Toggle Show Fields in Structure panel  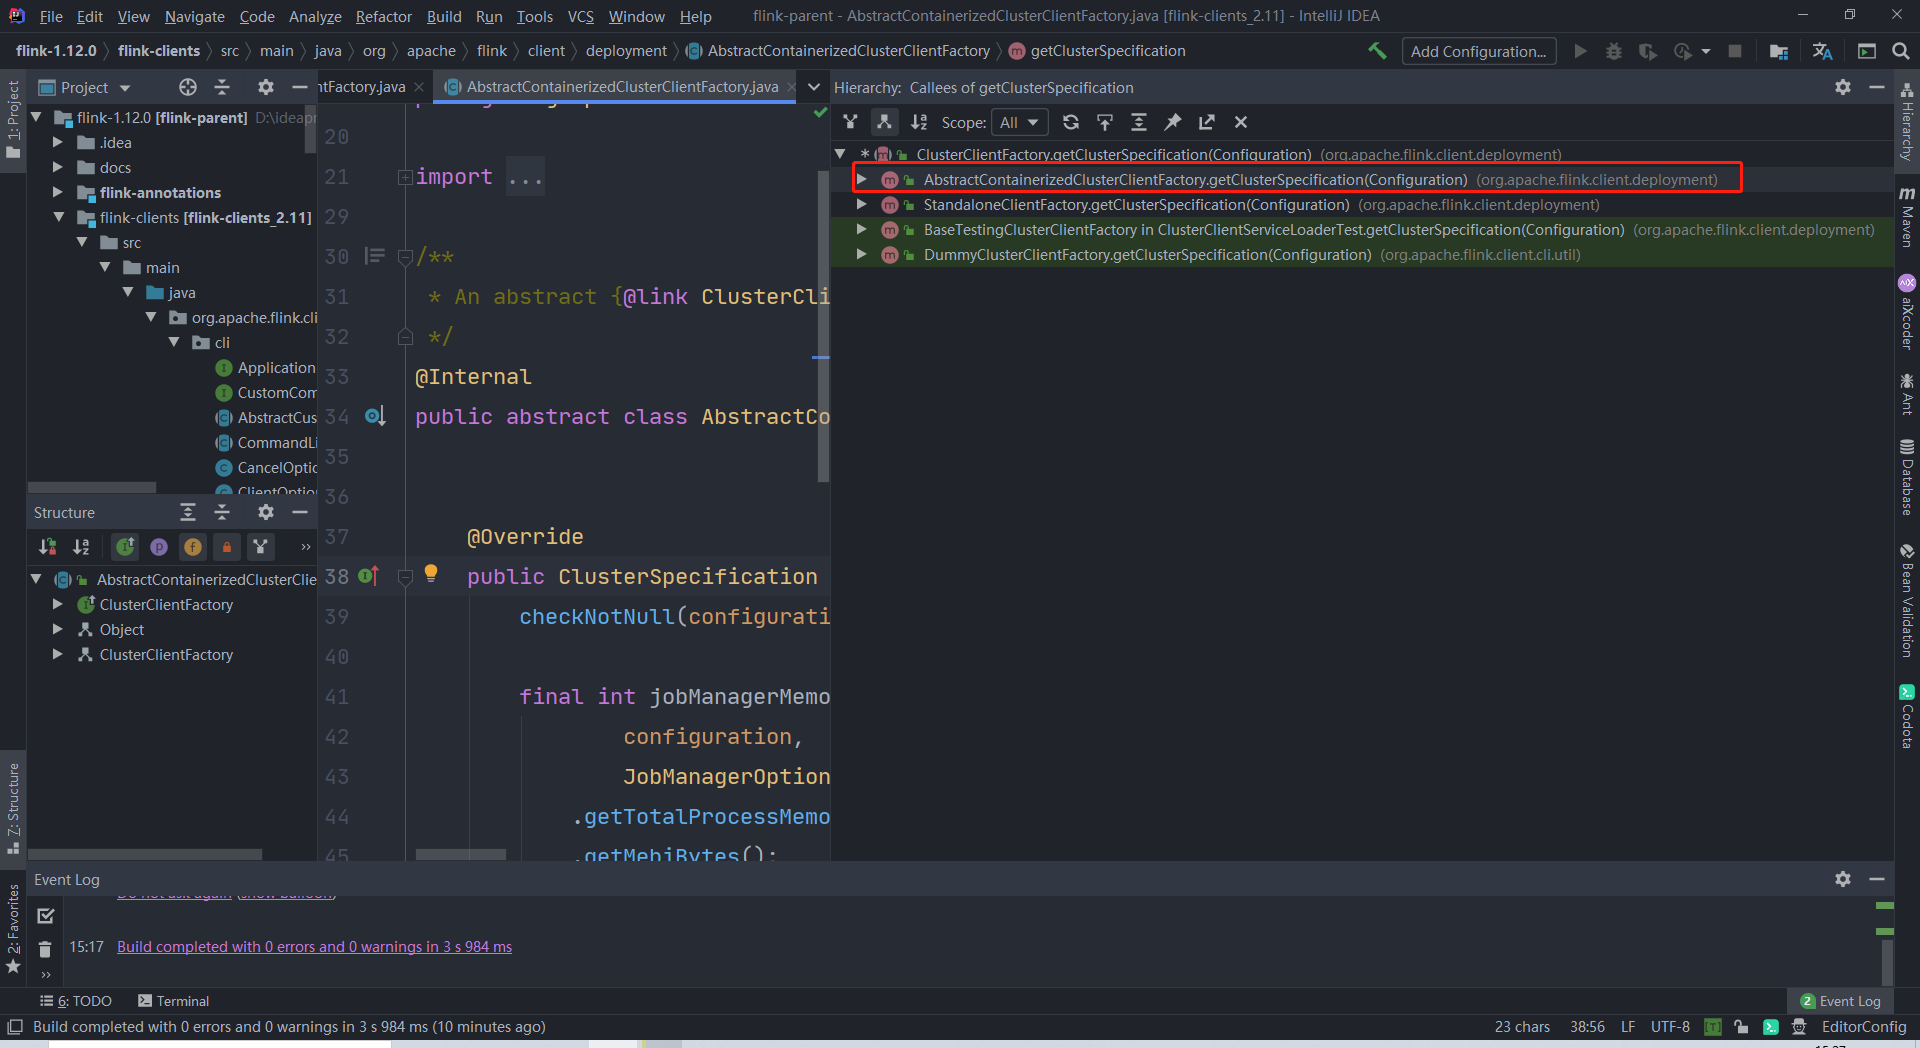(193, 547)
